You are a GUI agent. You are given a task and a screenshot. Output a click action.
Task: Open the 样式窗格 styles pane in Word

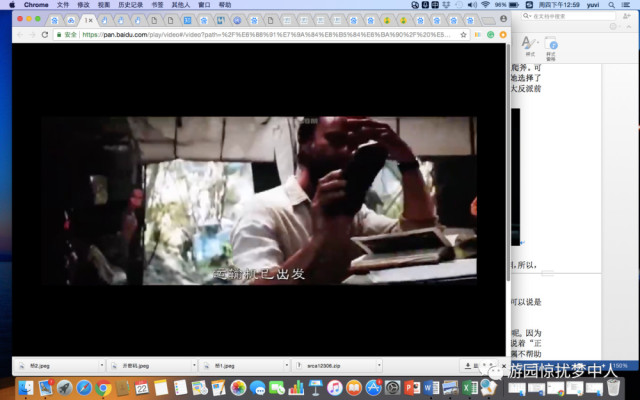[551, 48]
